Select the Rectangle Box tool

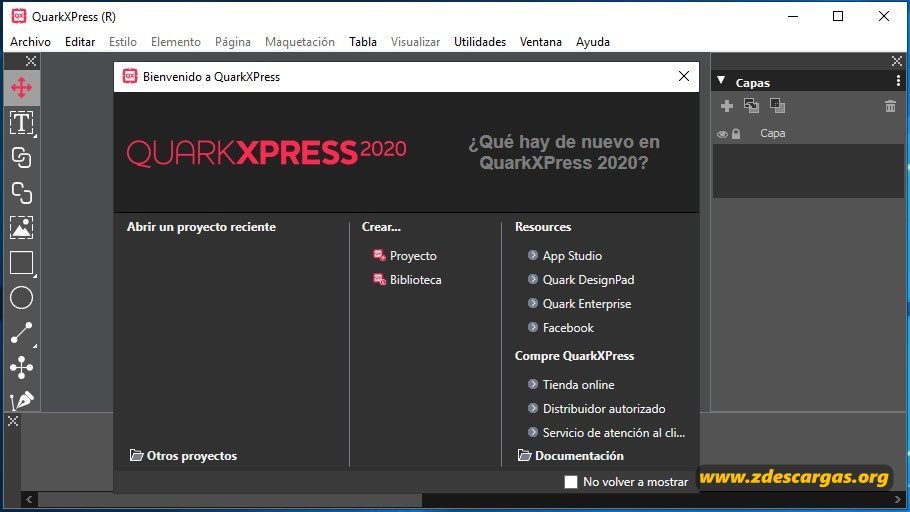[x=21, y=263]
